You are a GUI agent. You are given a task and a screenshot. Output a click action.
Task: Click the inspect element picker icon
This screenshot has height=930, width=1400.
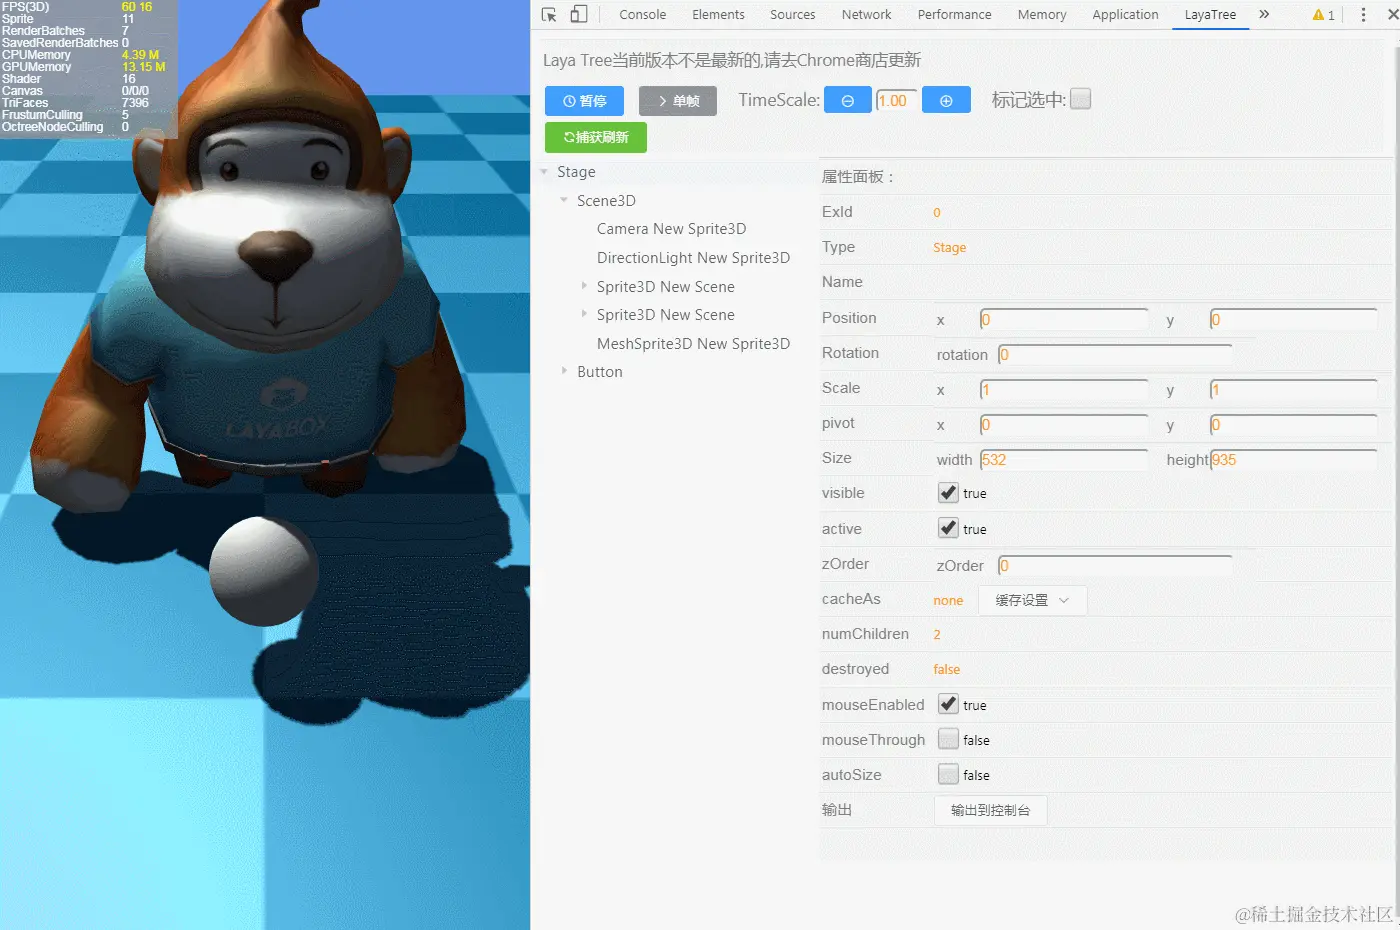pyautogui.click(x=549, y=14)
